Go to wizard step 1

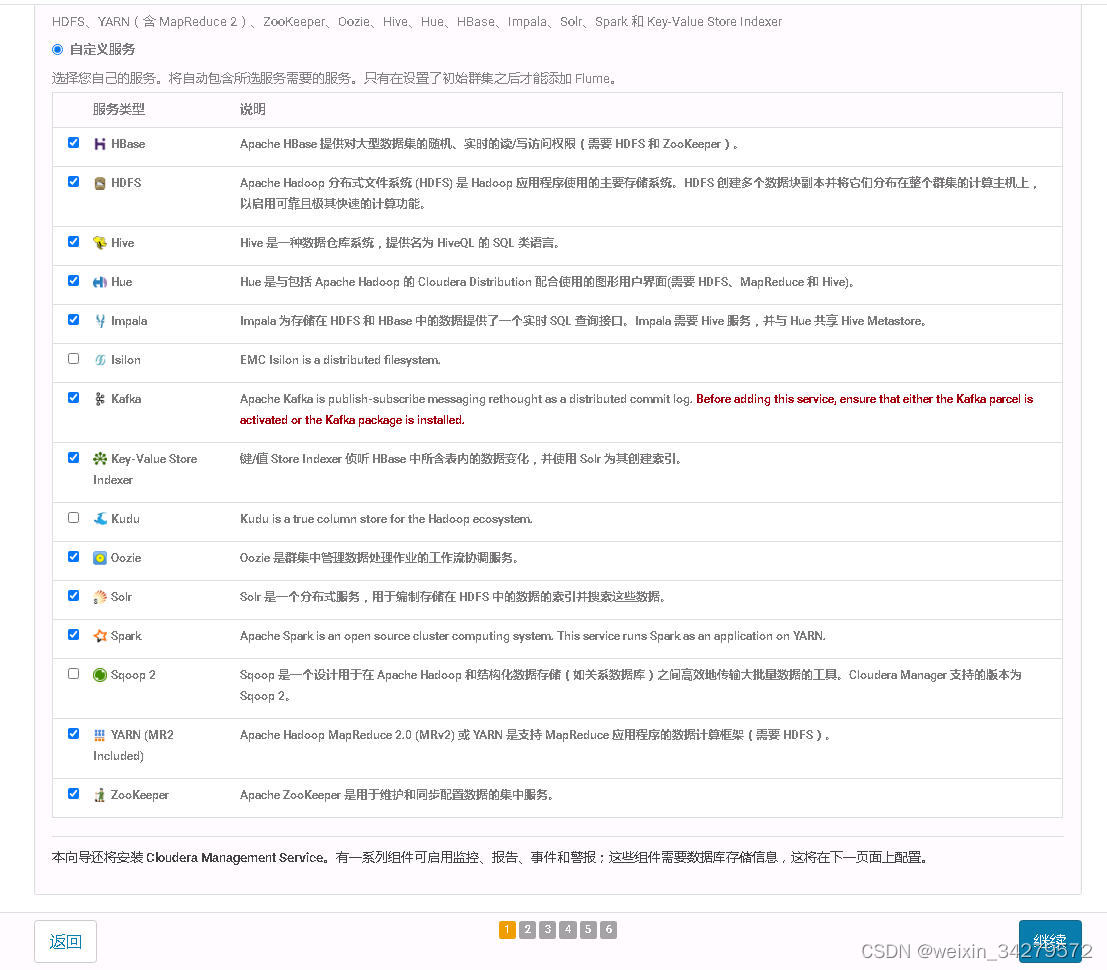tap(507, 930)
